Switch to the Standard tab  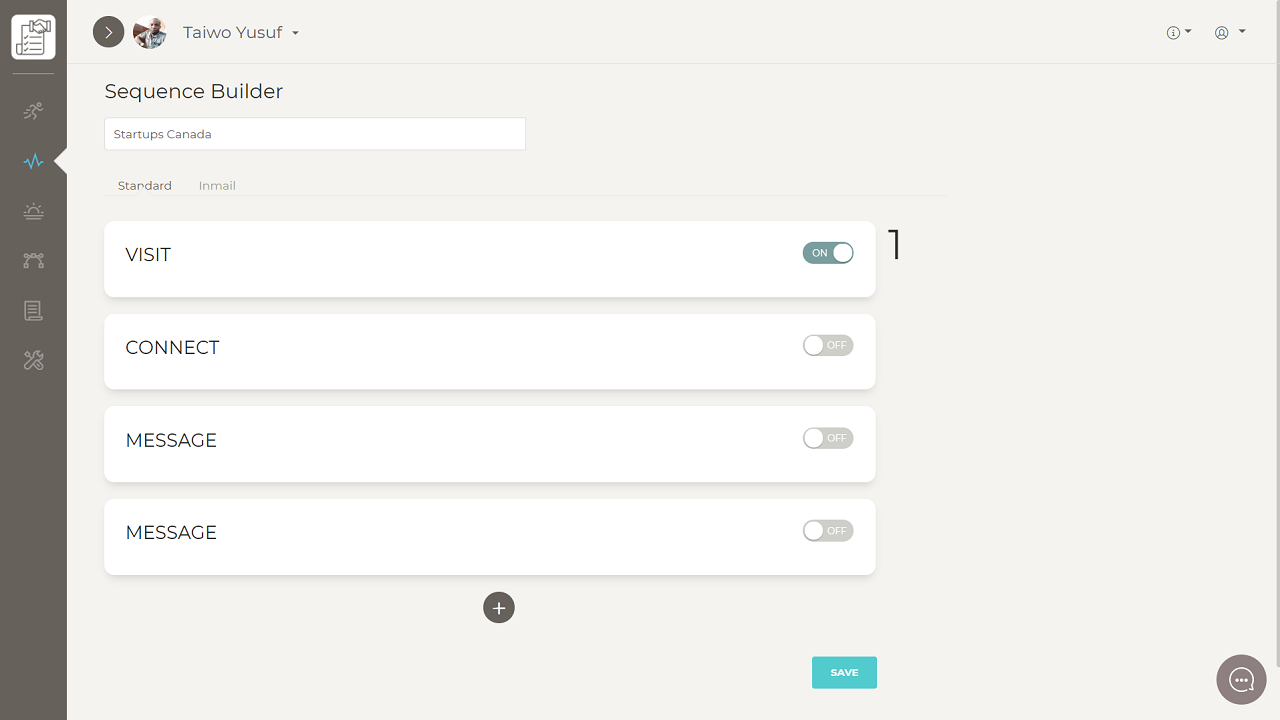(145, 186)
